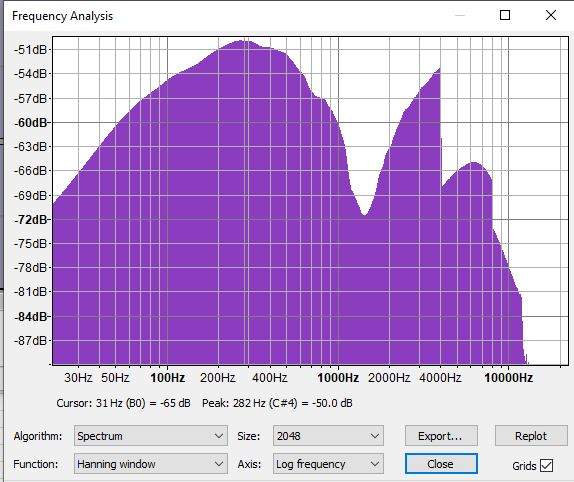Open the Axis dropdown showing Log frequency
This screenshot has width=574, height=482.
click(x=328, y=464)
